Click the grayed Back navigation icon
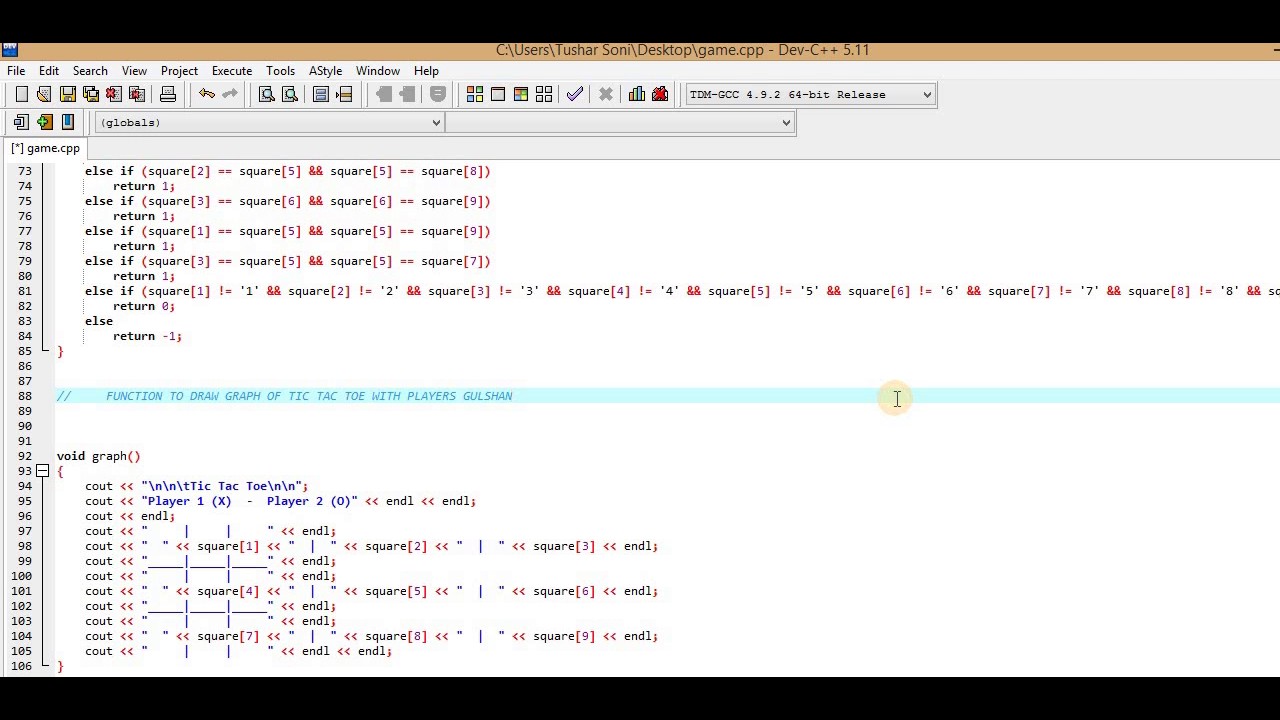1280x720 pixels. tap(384, 94)
